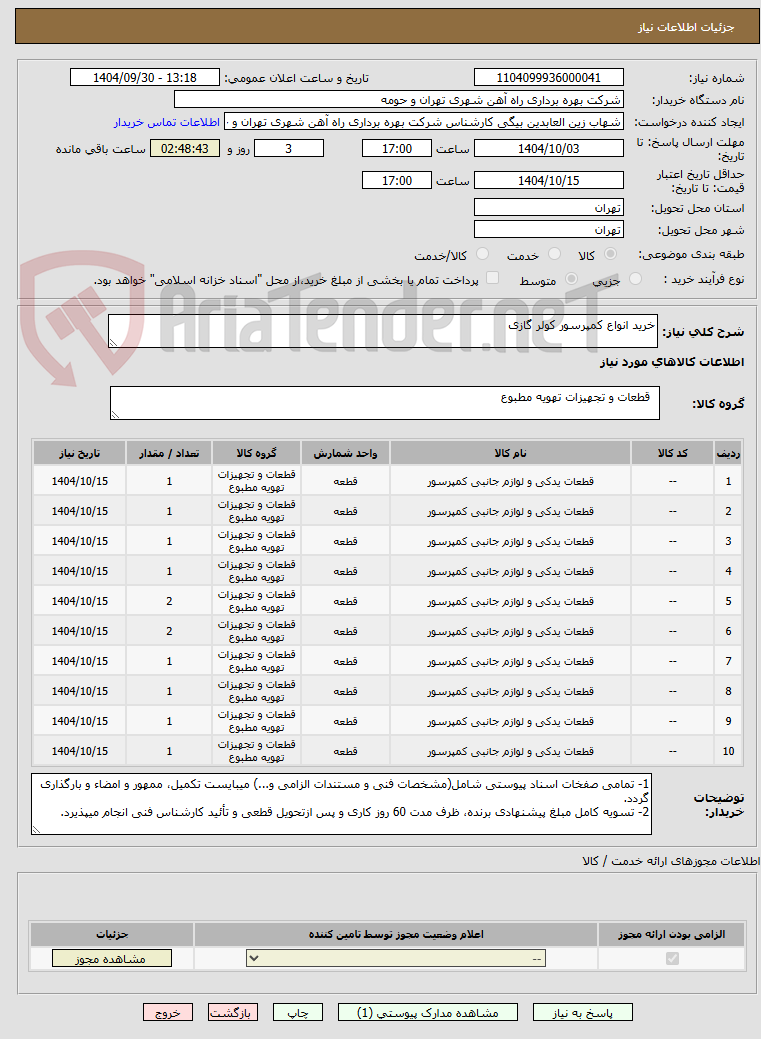Click row number 8 cell

(x=728, y=691)
